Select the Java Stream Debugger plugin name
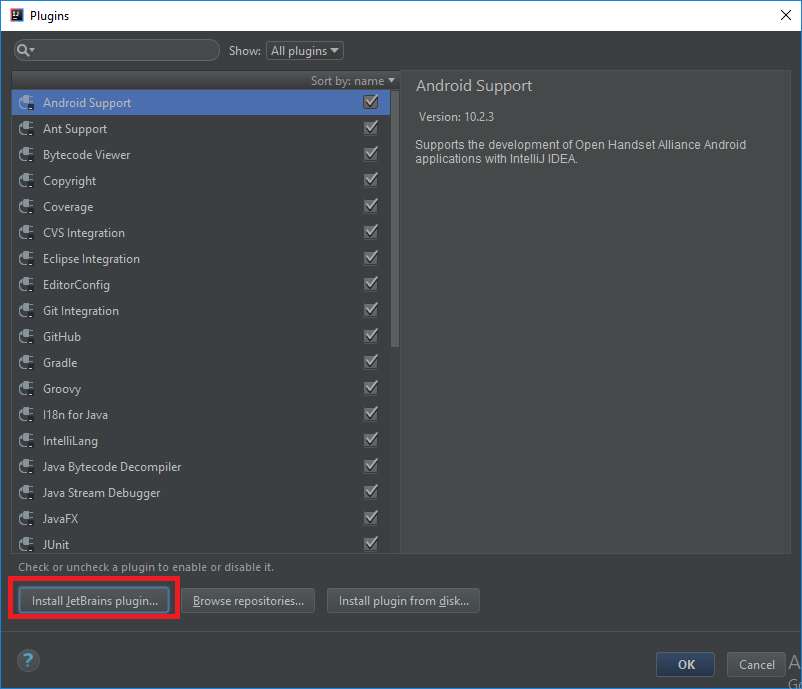The image size is (802, 689). coord(101,493)
